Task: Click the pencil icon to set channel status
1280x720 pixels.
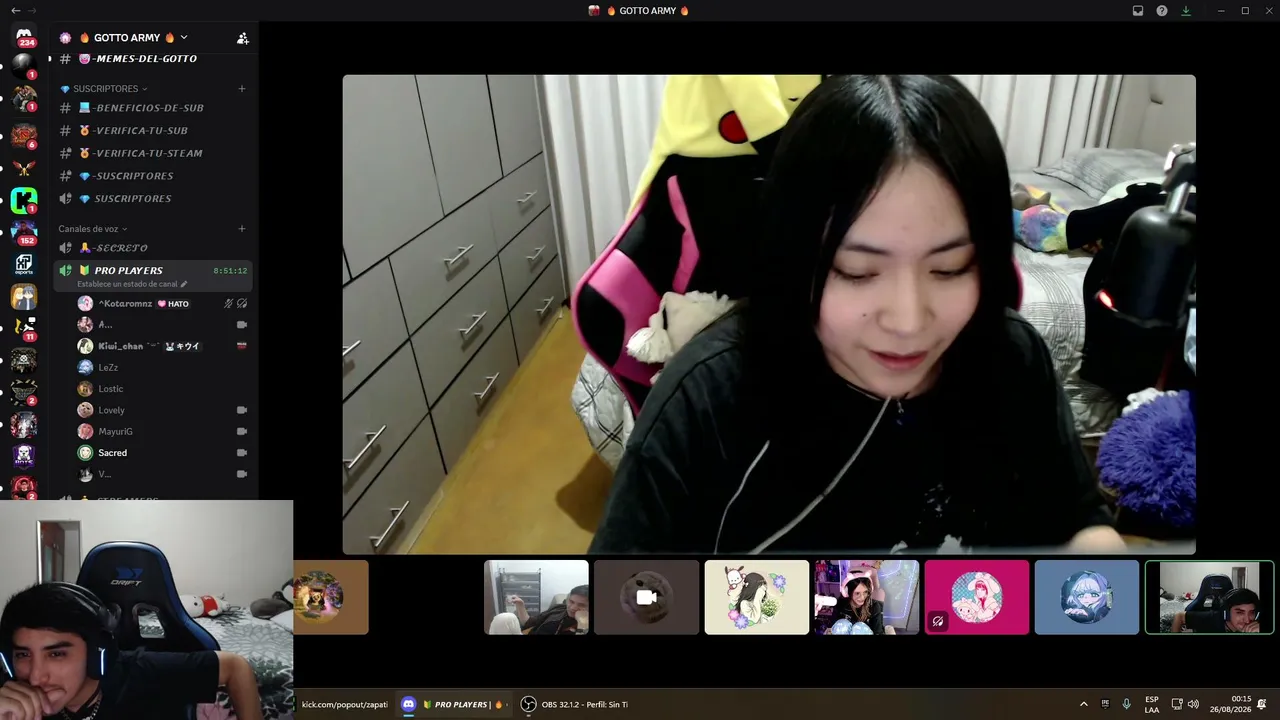Action: [184, 284]
